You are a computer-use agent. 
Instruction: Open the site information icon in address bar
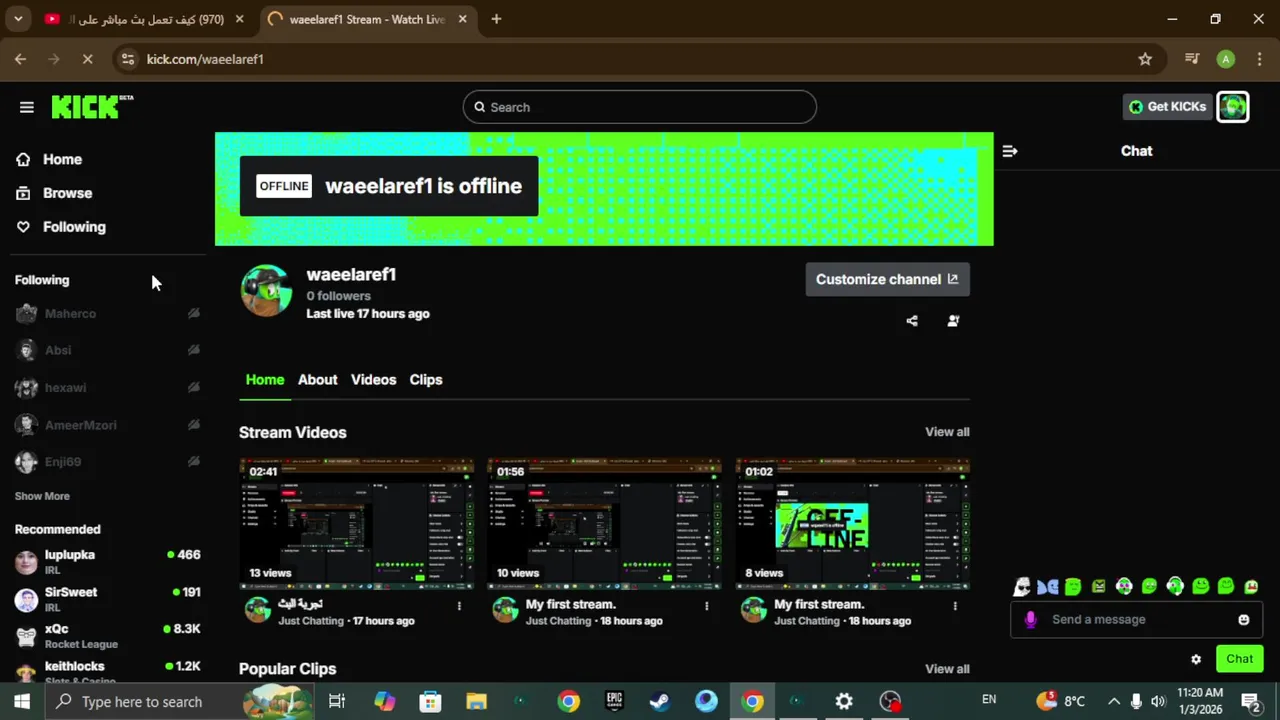127,59
